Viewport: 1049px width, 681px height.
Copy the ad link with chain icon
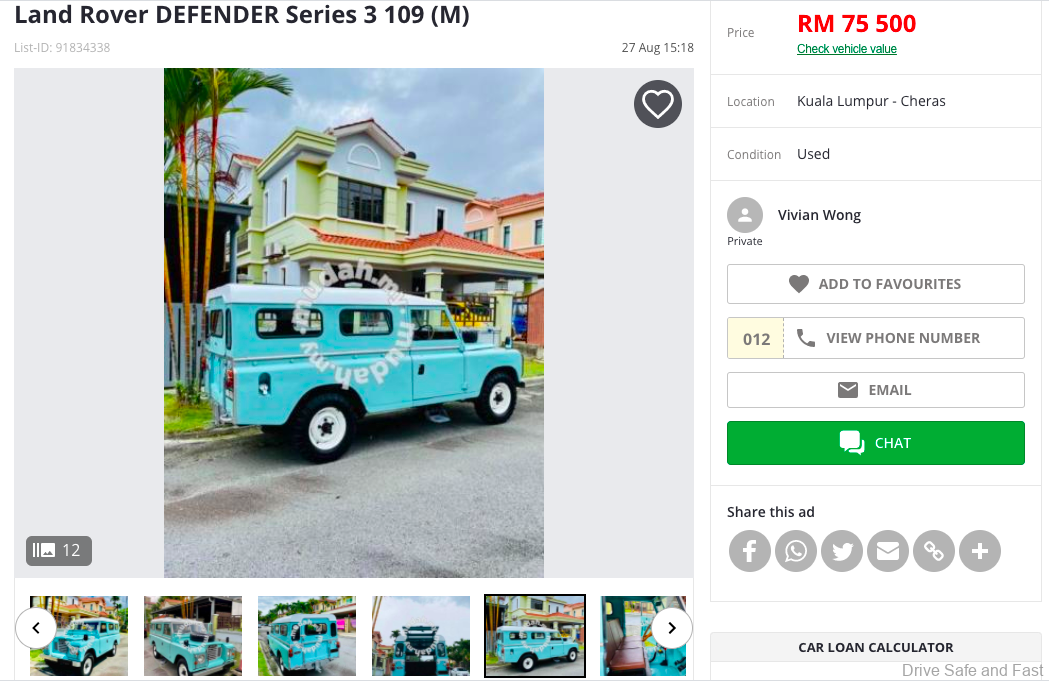933,551
